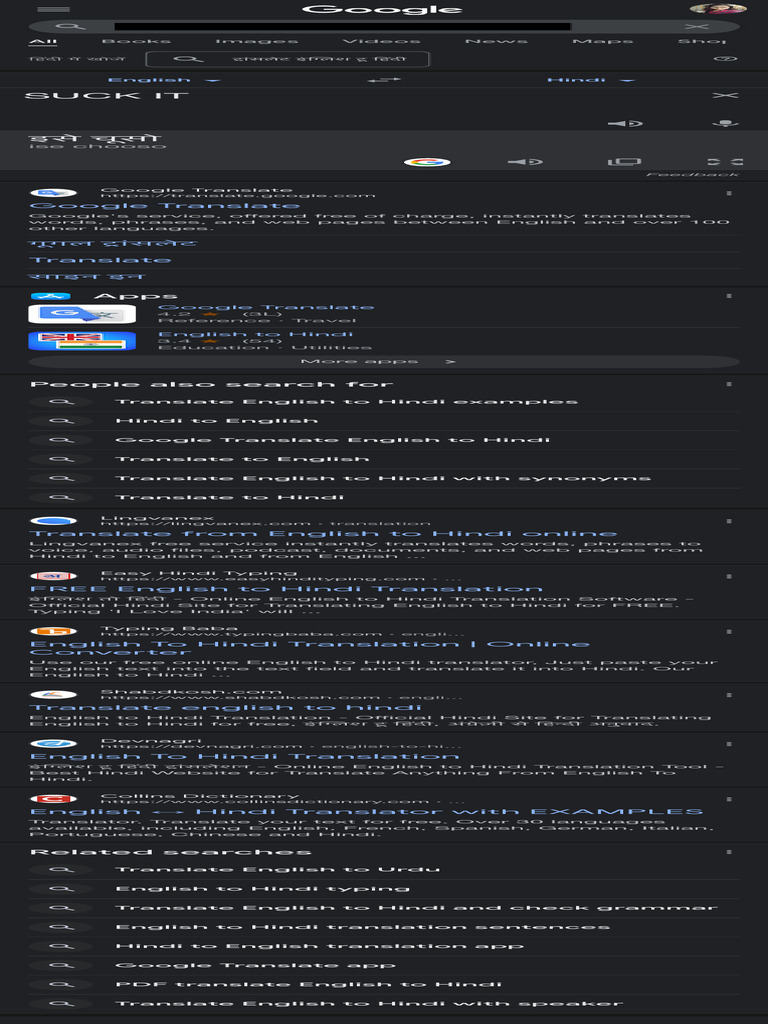The image size is (768, 1024).
Task: Search PDF translate English to Hindi
Action: [x=384, y=984]
